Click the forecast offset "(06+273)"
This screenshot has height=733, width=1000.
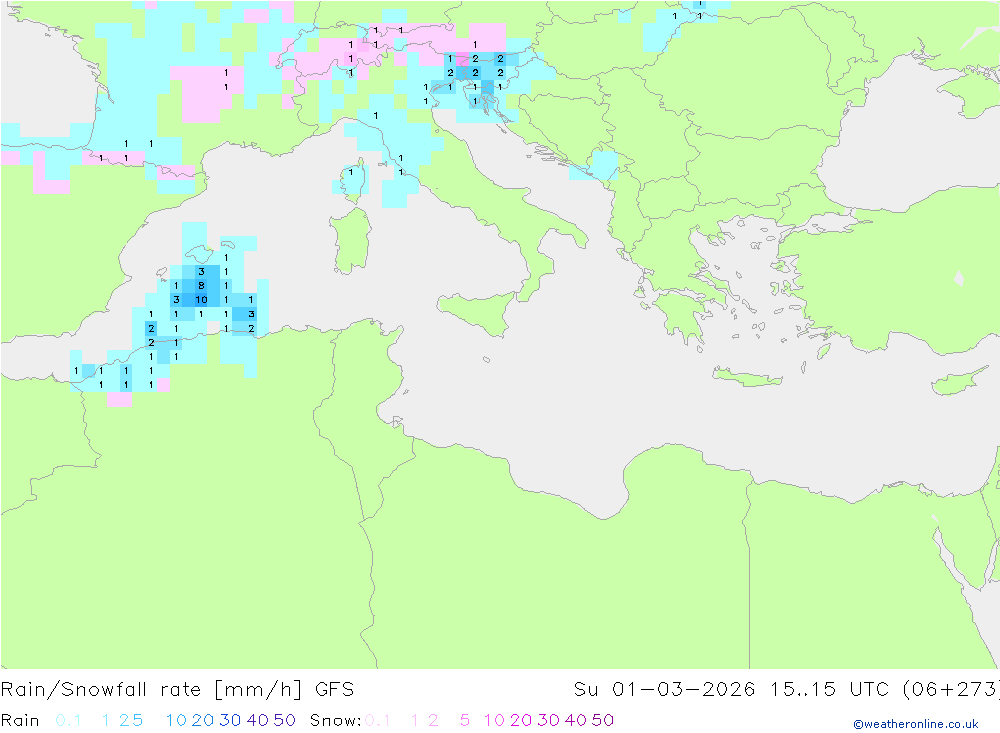coord(951,690)
